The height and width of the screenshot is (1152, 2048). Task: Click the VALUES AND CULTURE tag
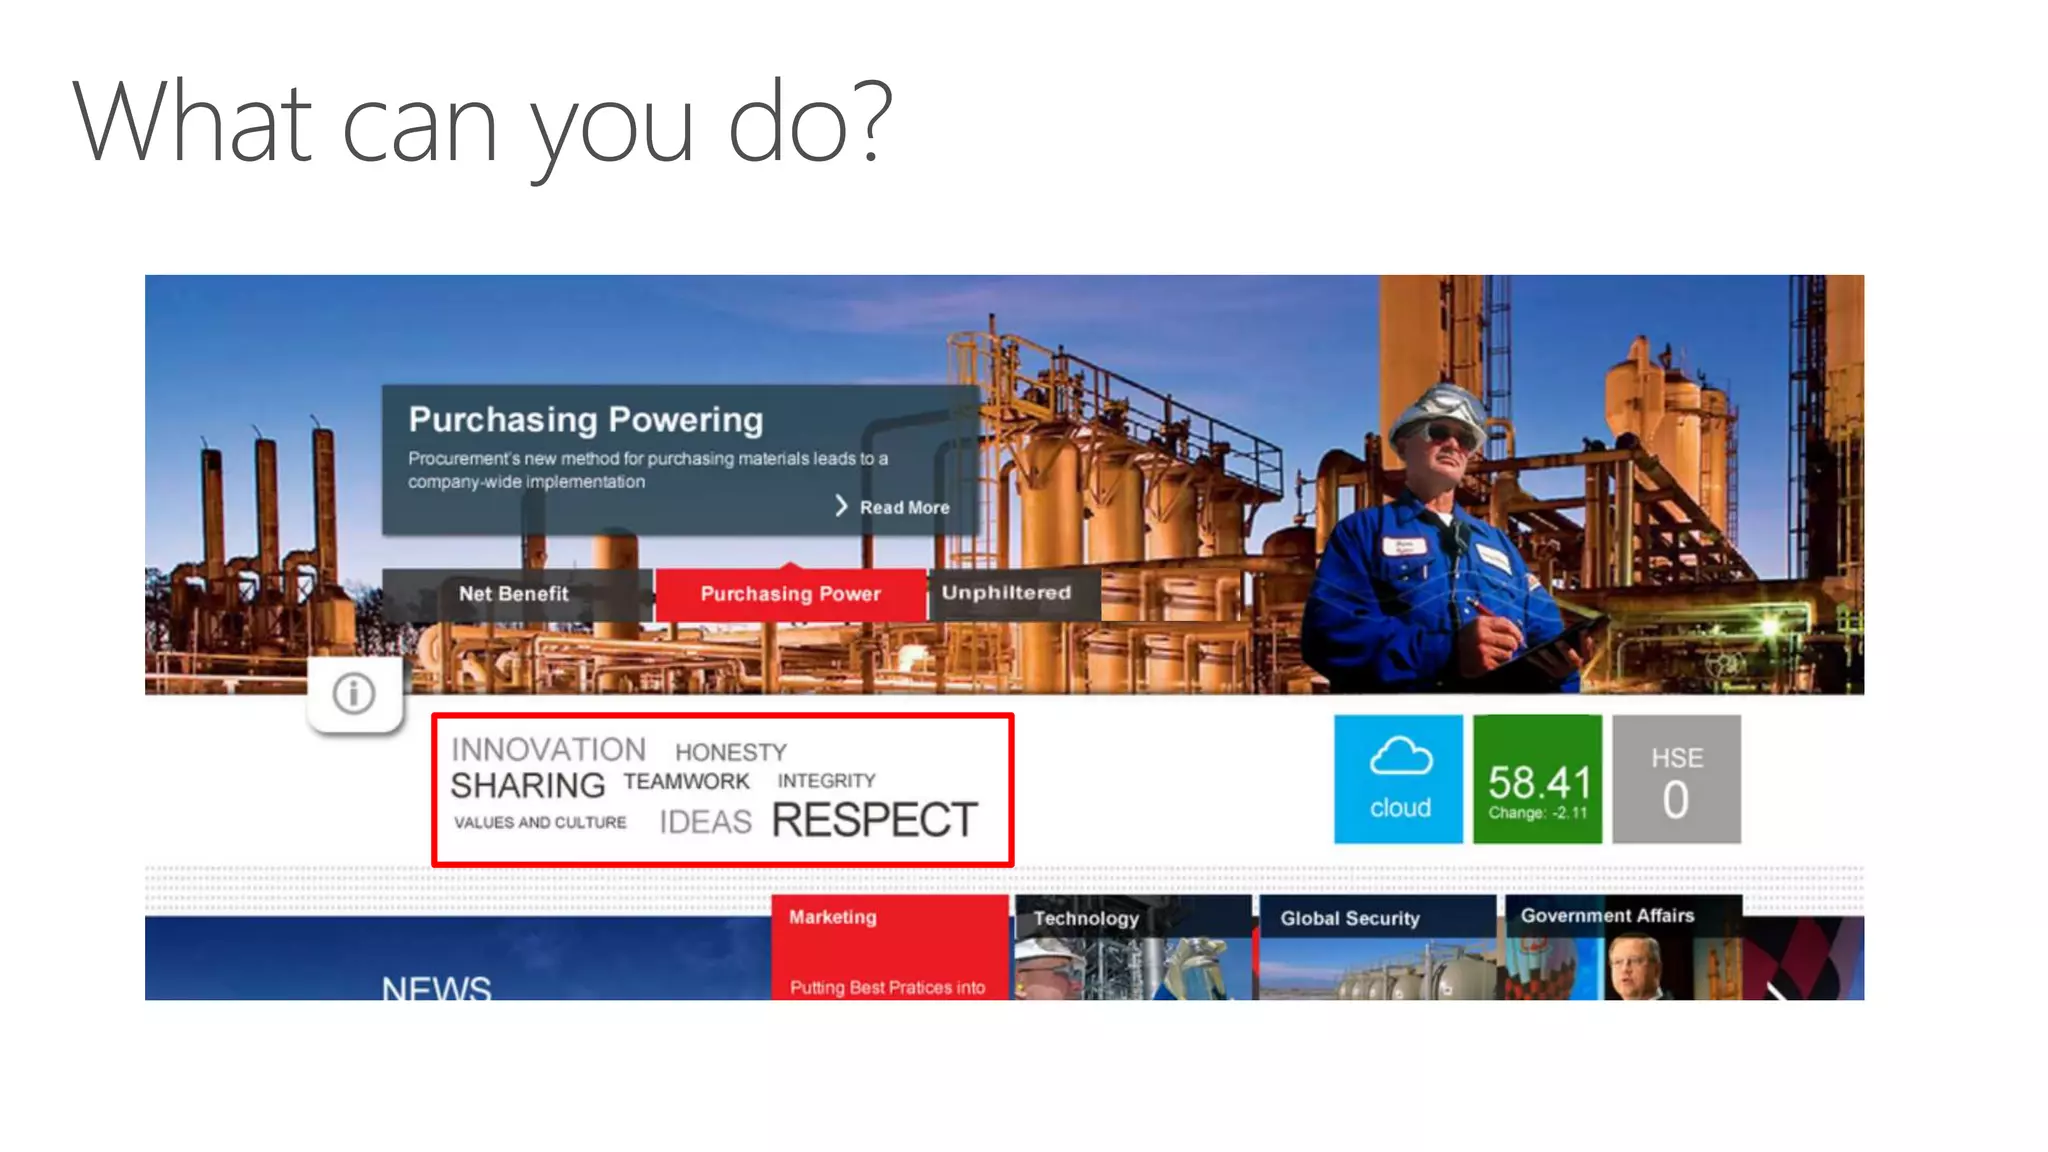540,823
